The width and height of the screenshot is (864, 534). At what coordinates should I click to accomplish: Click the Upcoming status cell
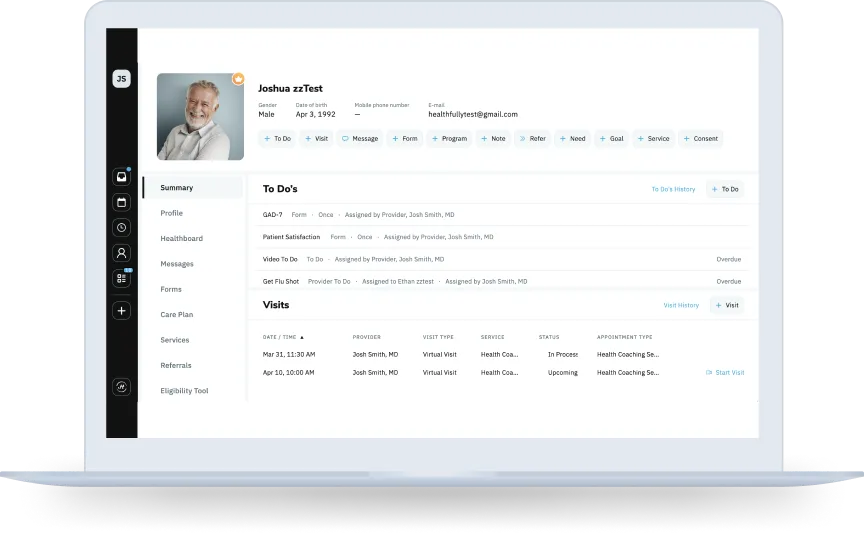click(563, 373)
